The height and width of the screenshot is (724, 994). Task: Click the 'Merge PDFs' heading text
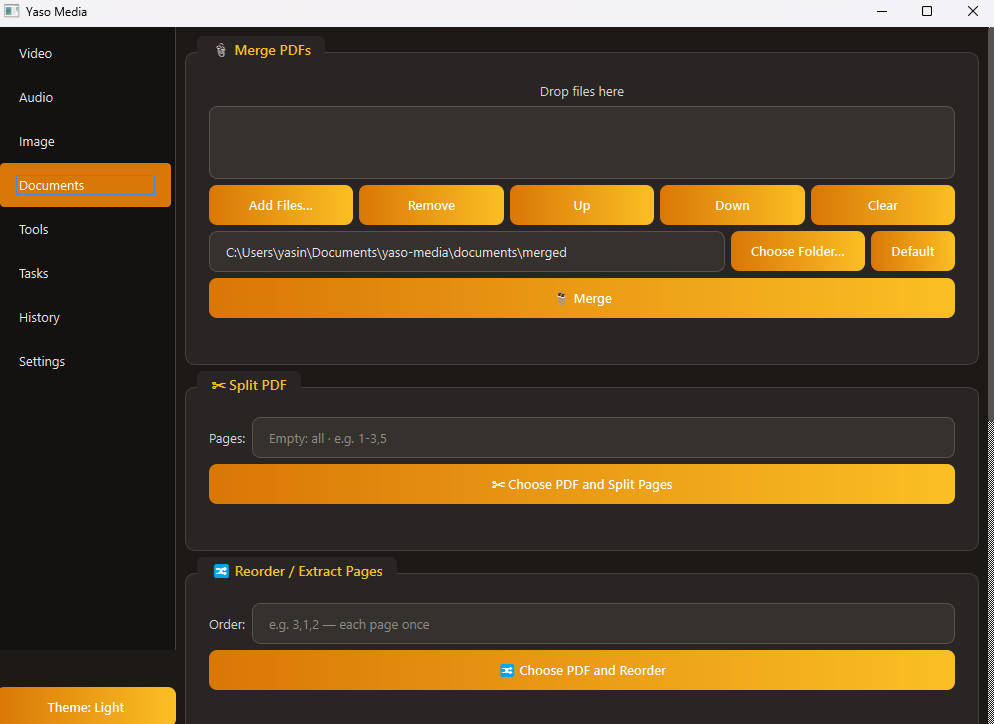point(273,50)
